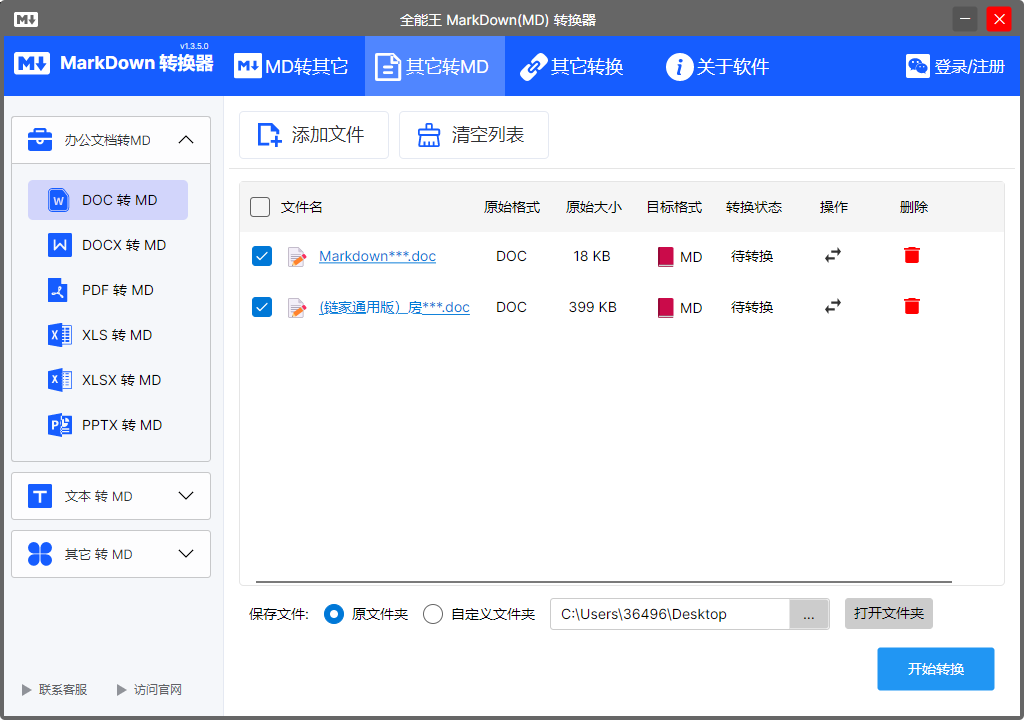Open the Markdown***.doc file link
The image size is (1024, 720).
(377, 256)
